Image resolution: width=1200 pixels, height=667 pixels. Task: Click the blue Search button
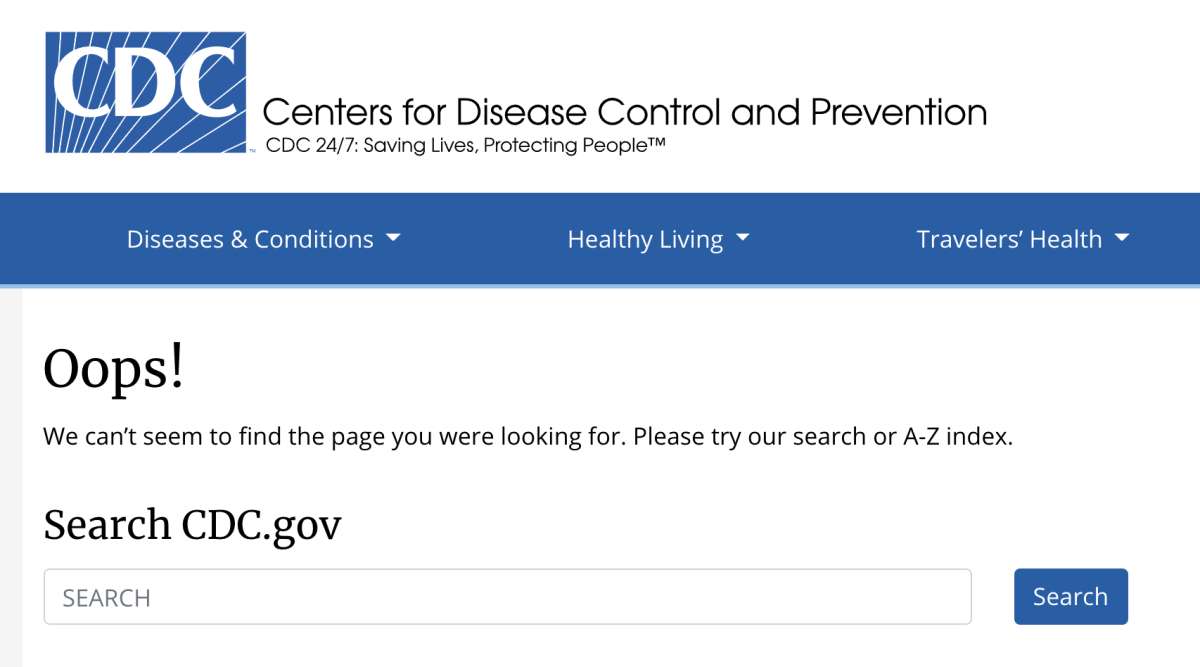(1071, 597)
